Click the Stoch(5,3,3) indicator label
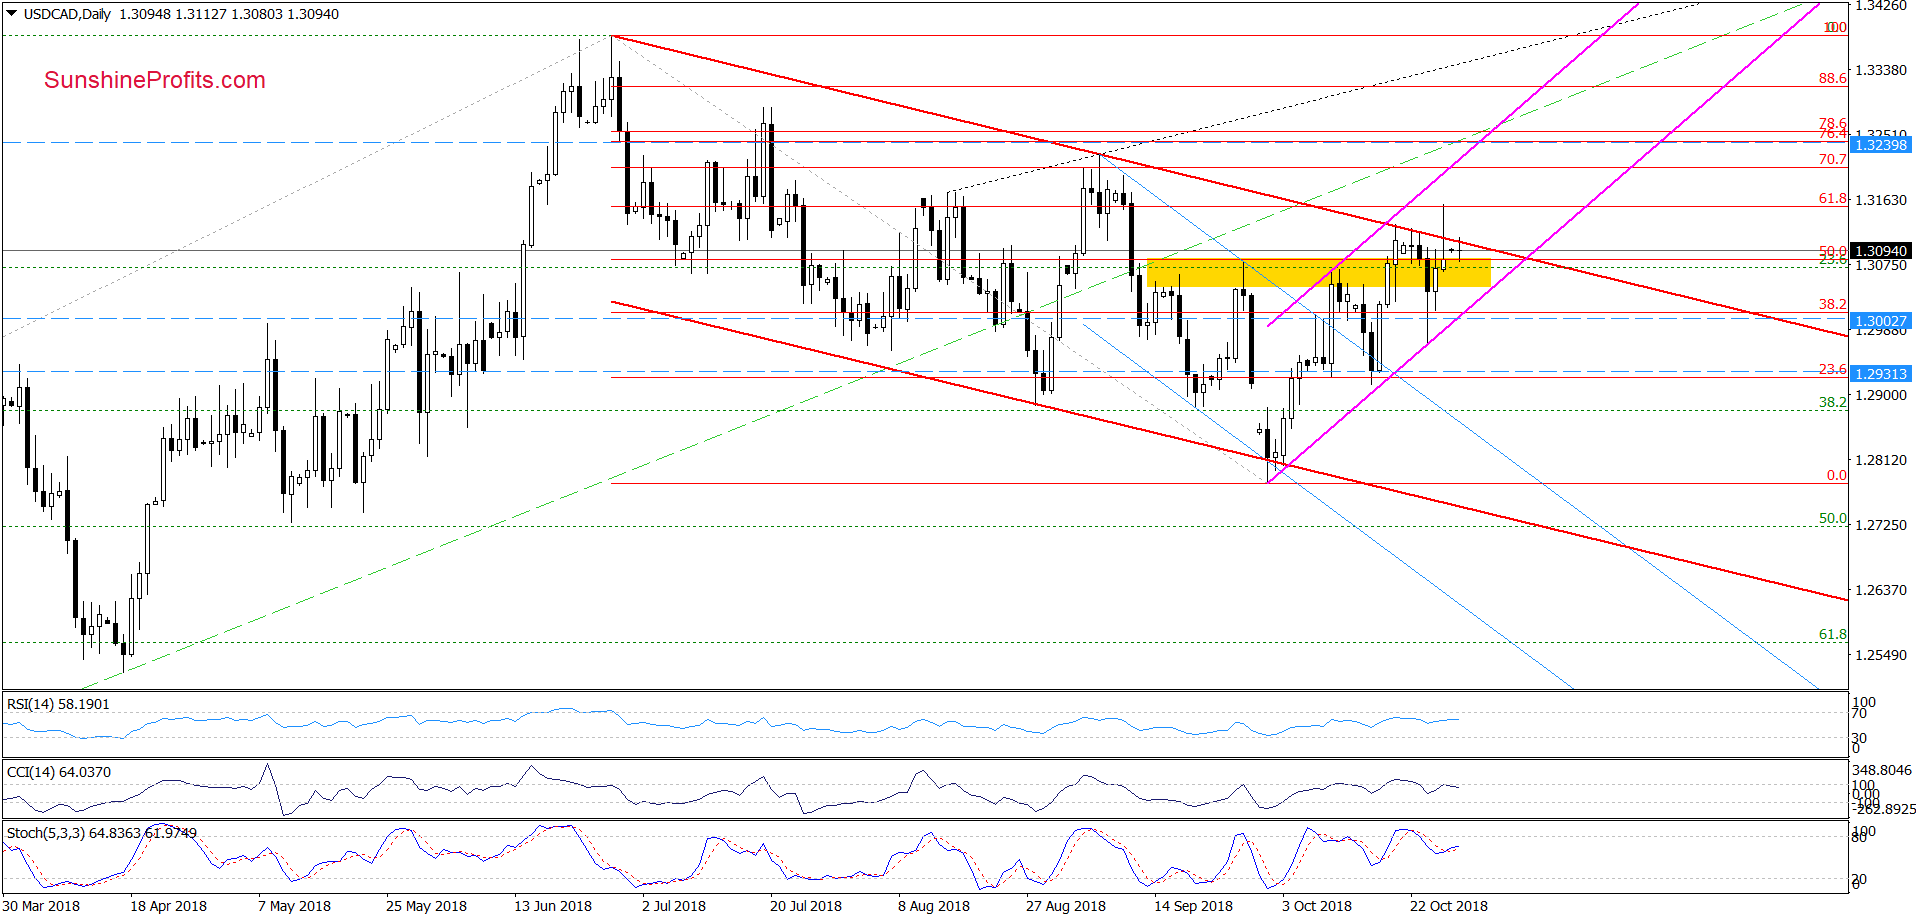 (102, 833)
